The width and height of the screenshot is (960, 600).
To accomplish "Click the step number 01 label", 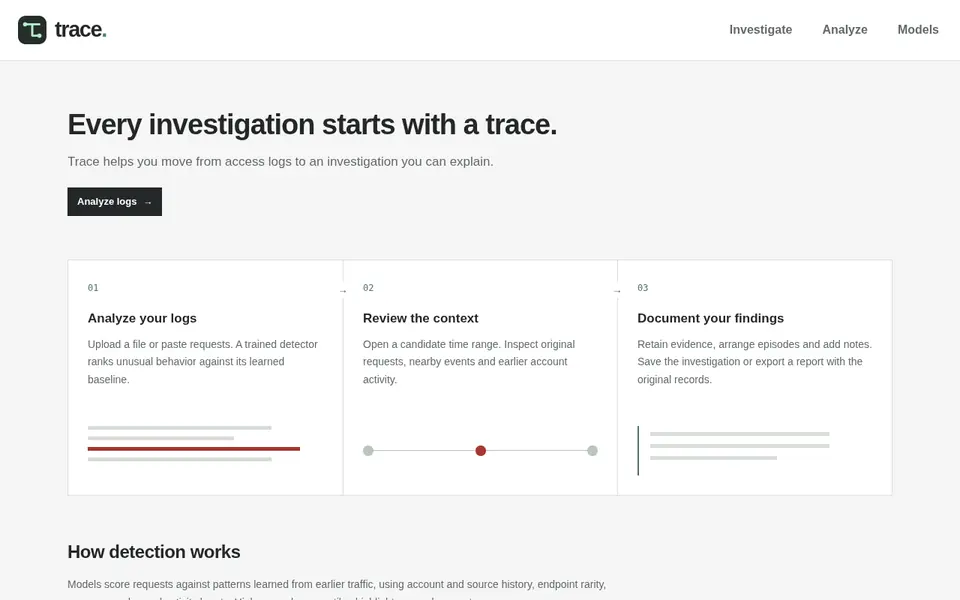I will point(93,288).
